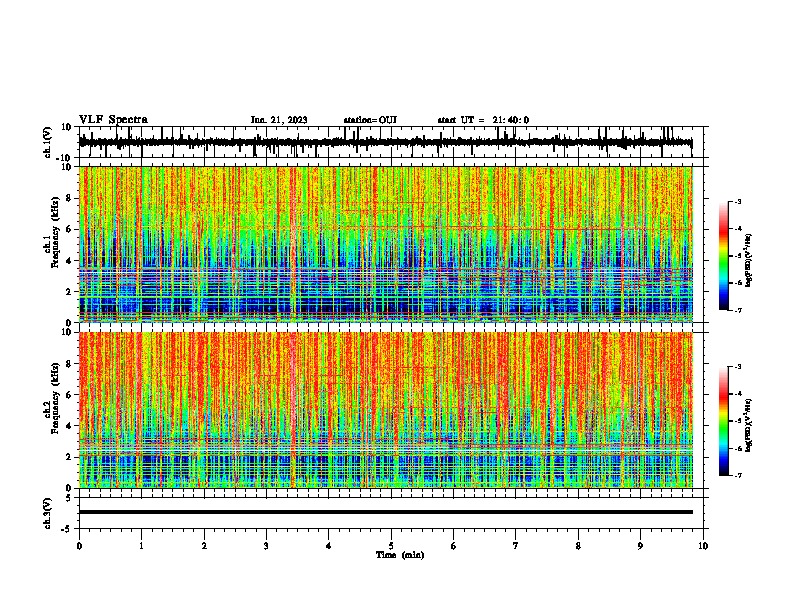Click the "-7" label on ch.2 color scale
Screen dimensions: 792x612
tap(737, 475)
